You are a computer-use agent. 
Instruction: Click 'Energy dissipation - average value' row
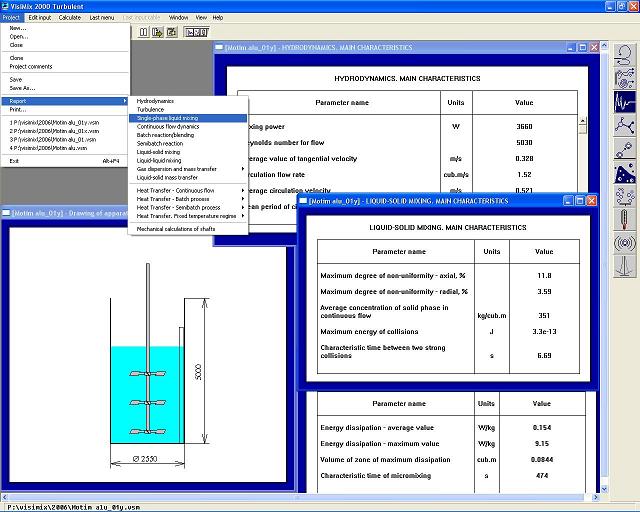click(x=451, y=427)
